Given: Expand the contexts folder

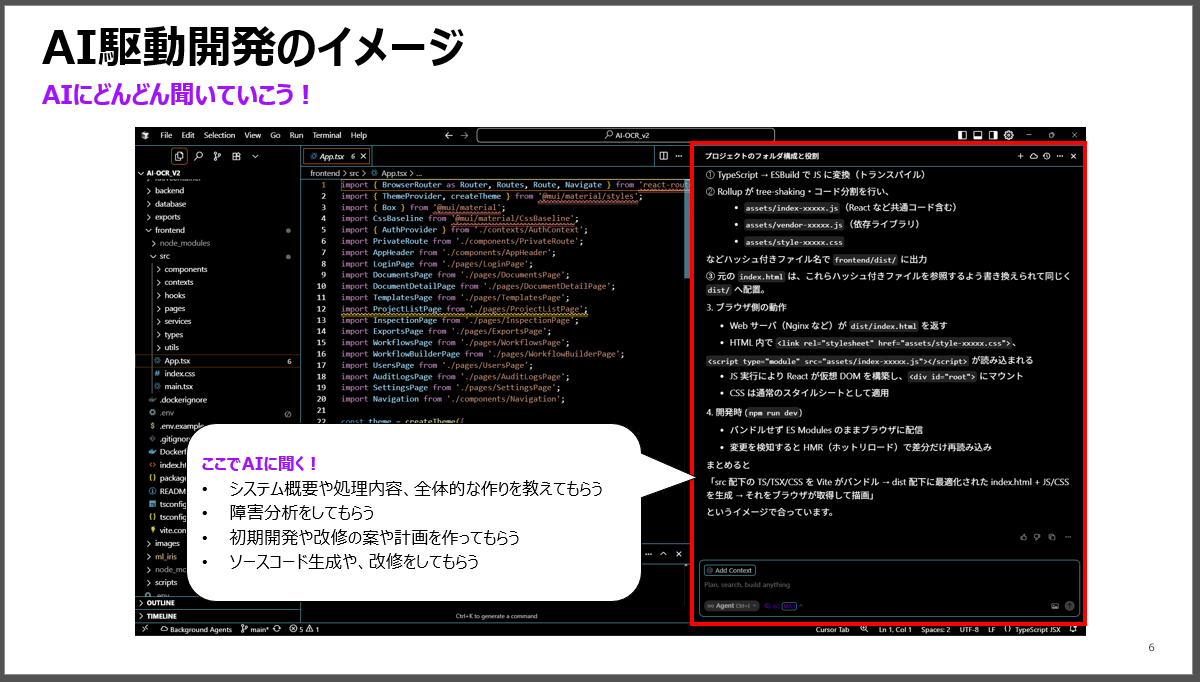Looking at the screenshot, I should (x=217, y=282).
